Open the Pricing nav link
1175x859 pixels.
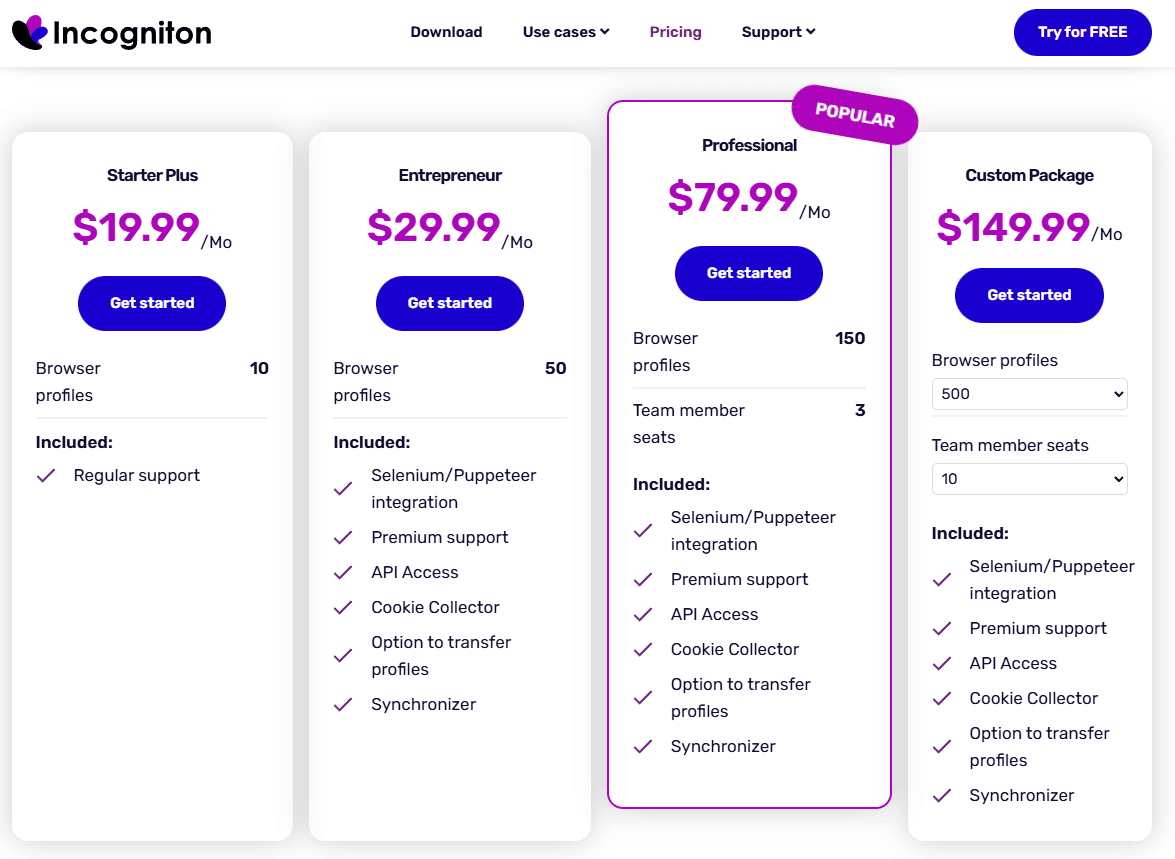pyautogui.click(x=675, y=32)
